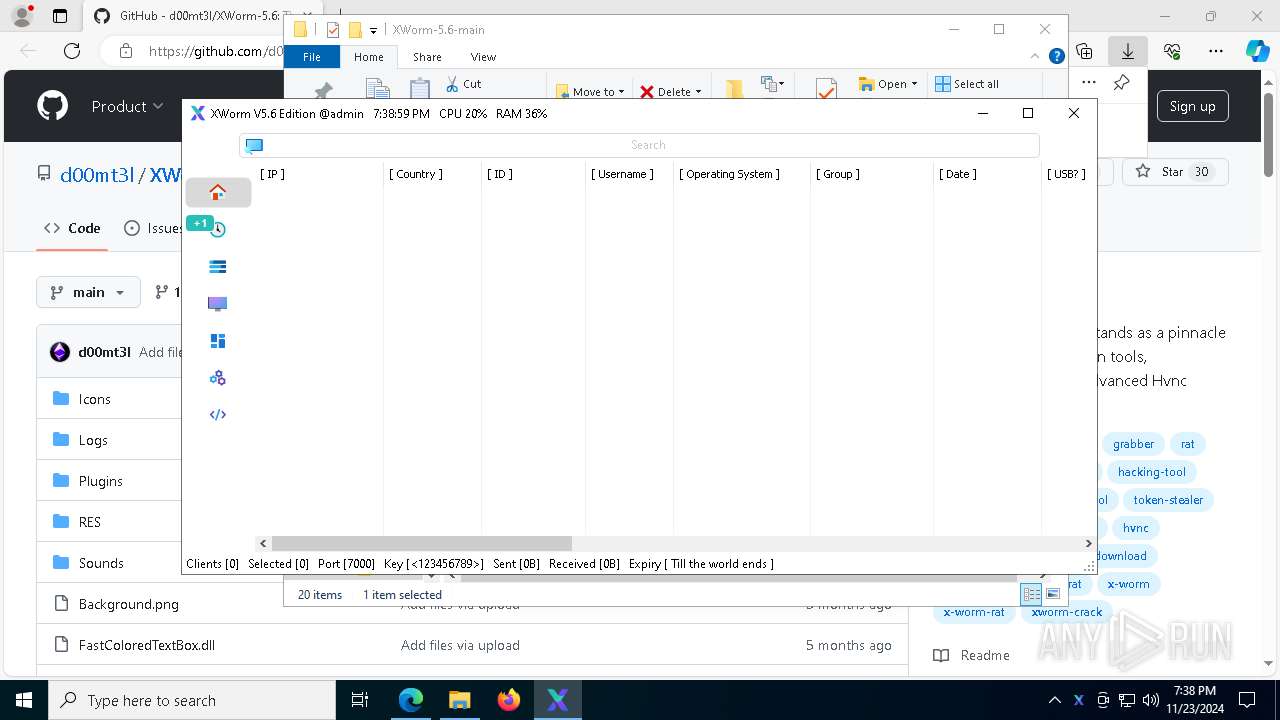Click the Sign up button on GitHub
Screen dimensions: 1280x720
(1193, 106)
